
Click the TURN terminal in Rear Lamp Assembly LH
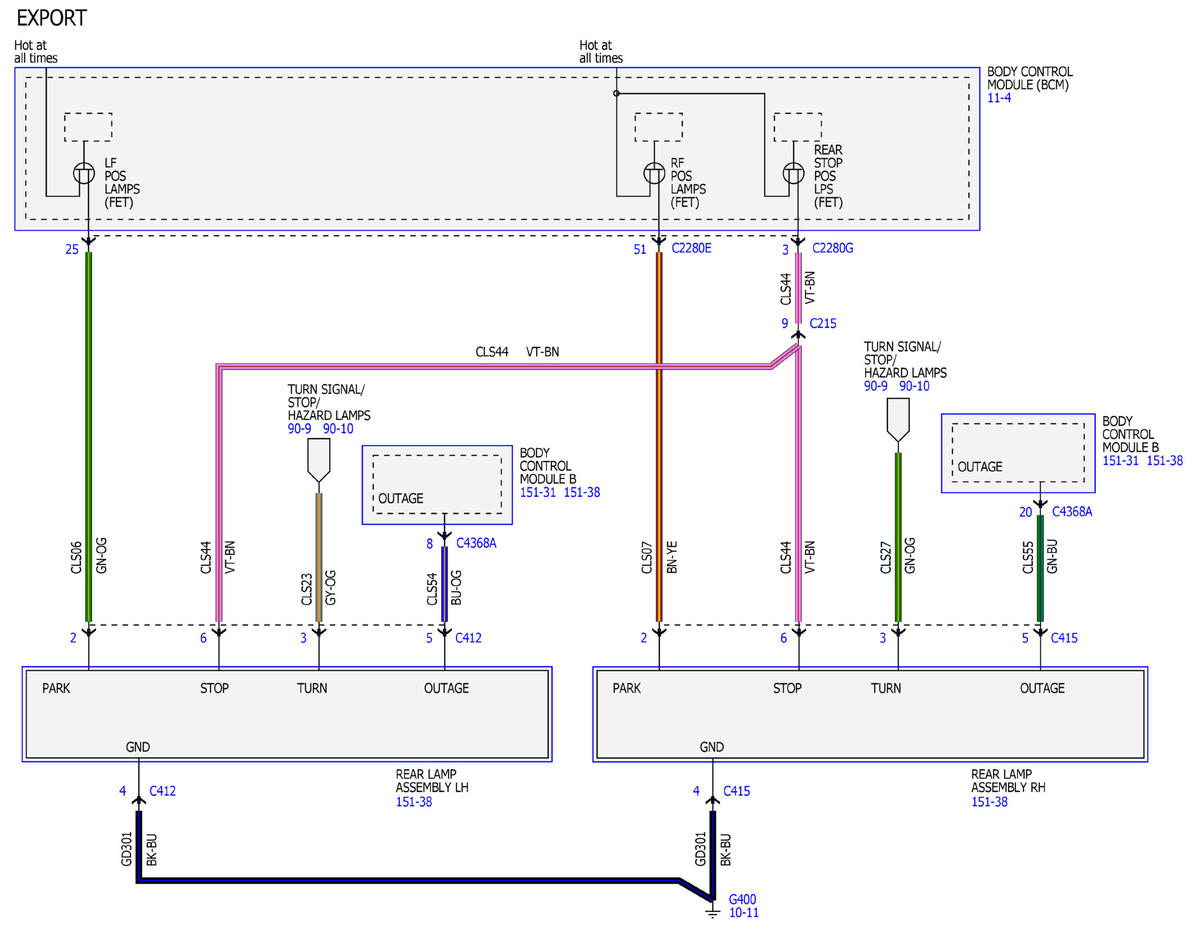(312, 688)
